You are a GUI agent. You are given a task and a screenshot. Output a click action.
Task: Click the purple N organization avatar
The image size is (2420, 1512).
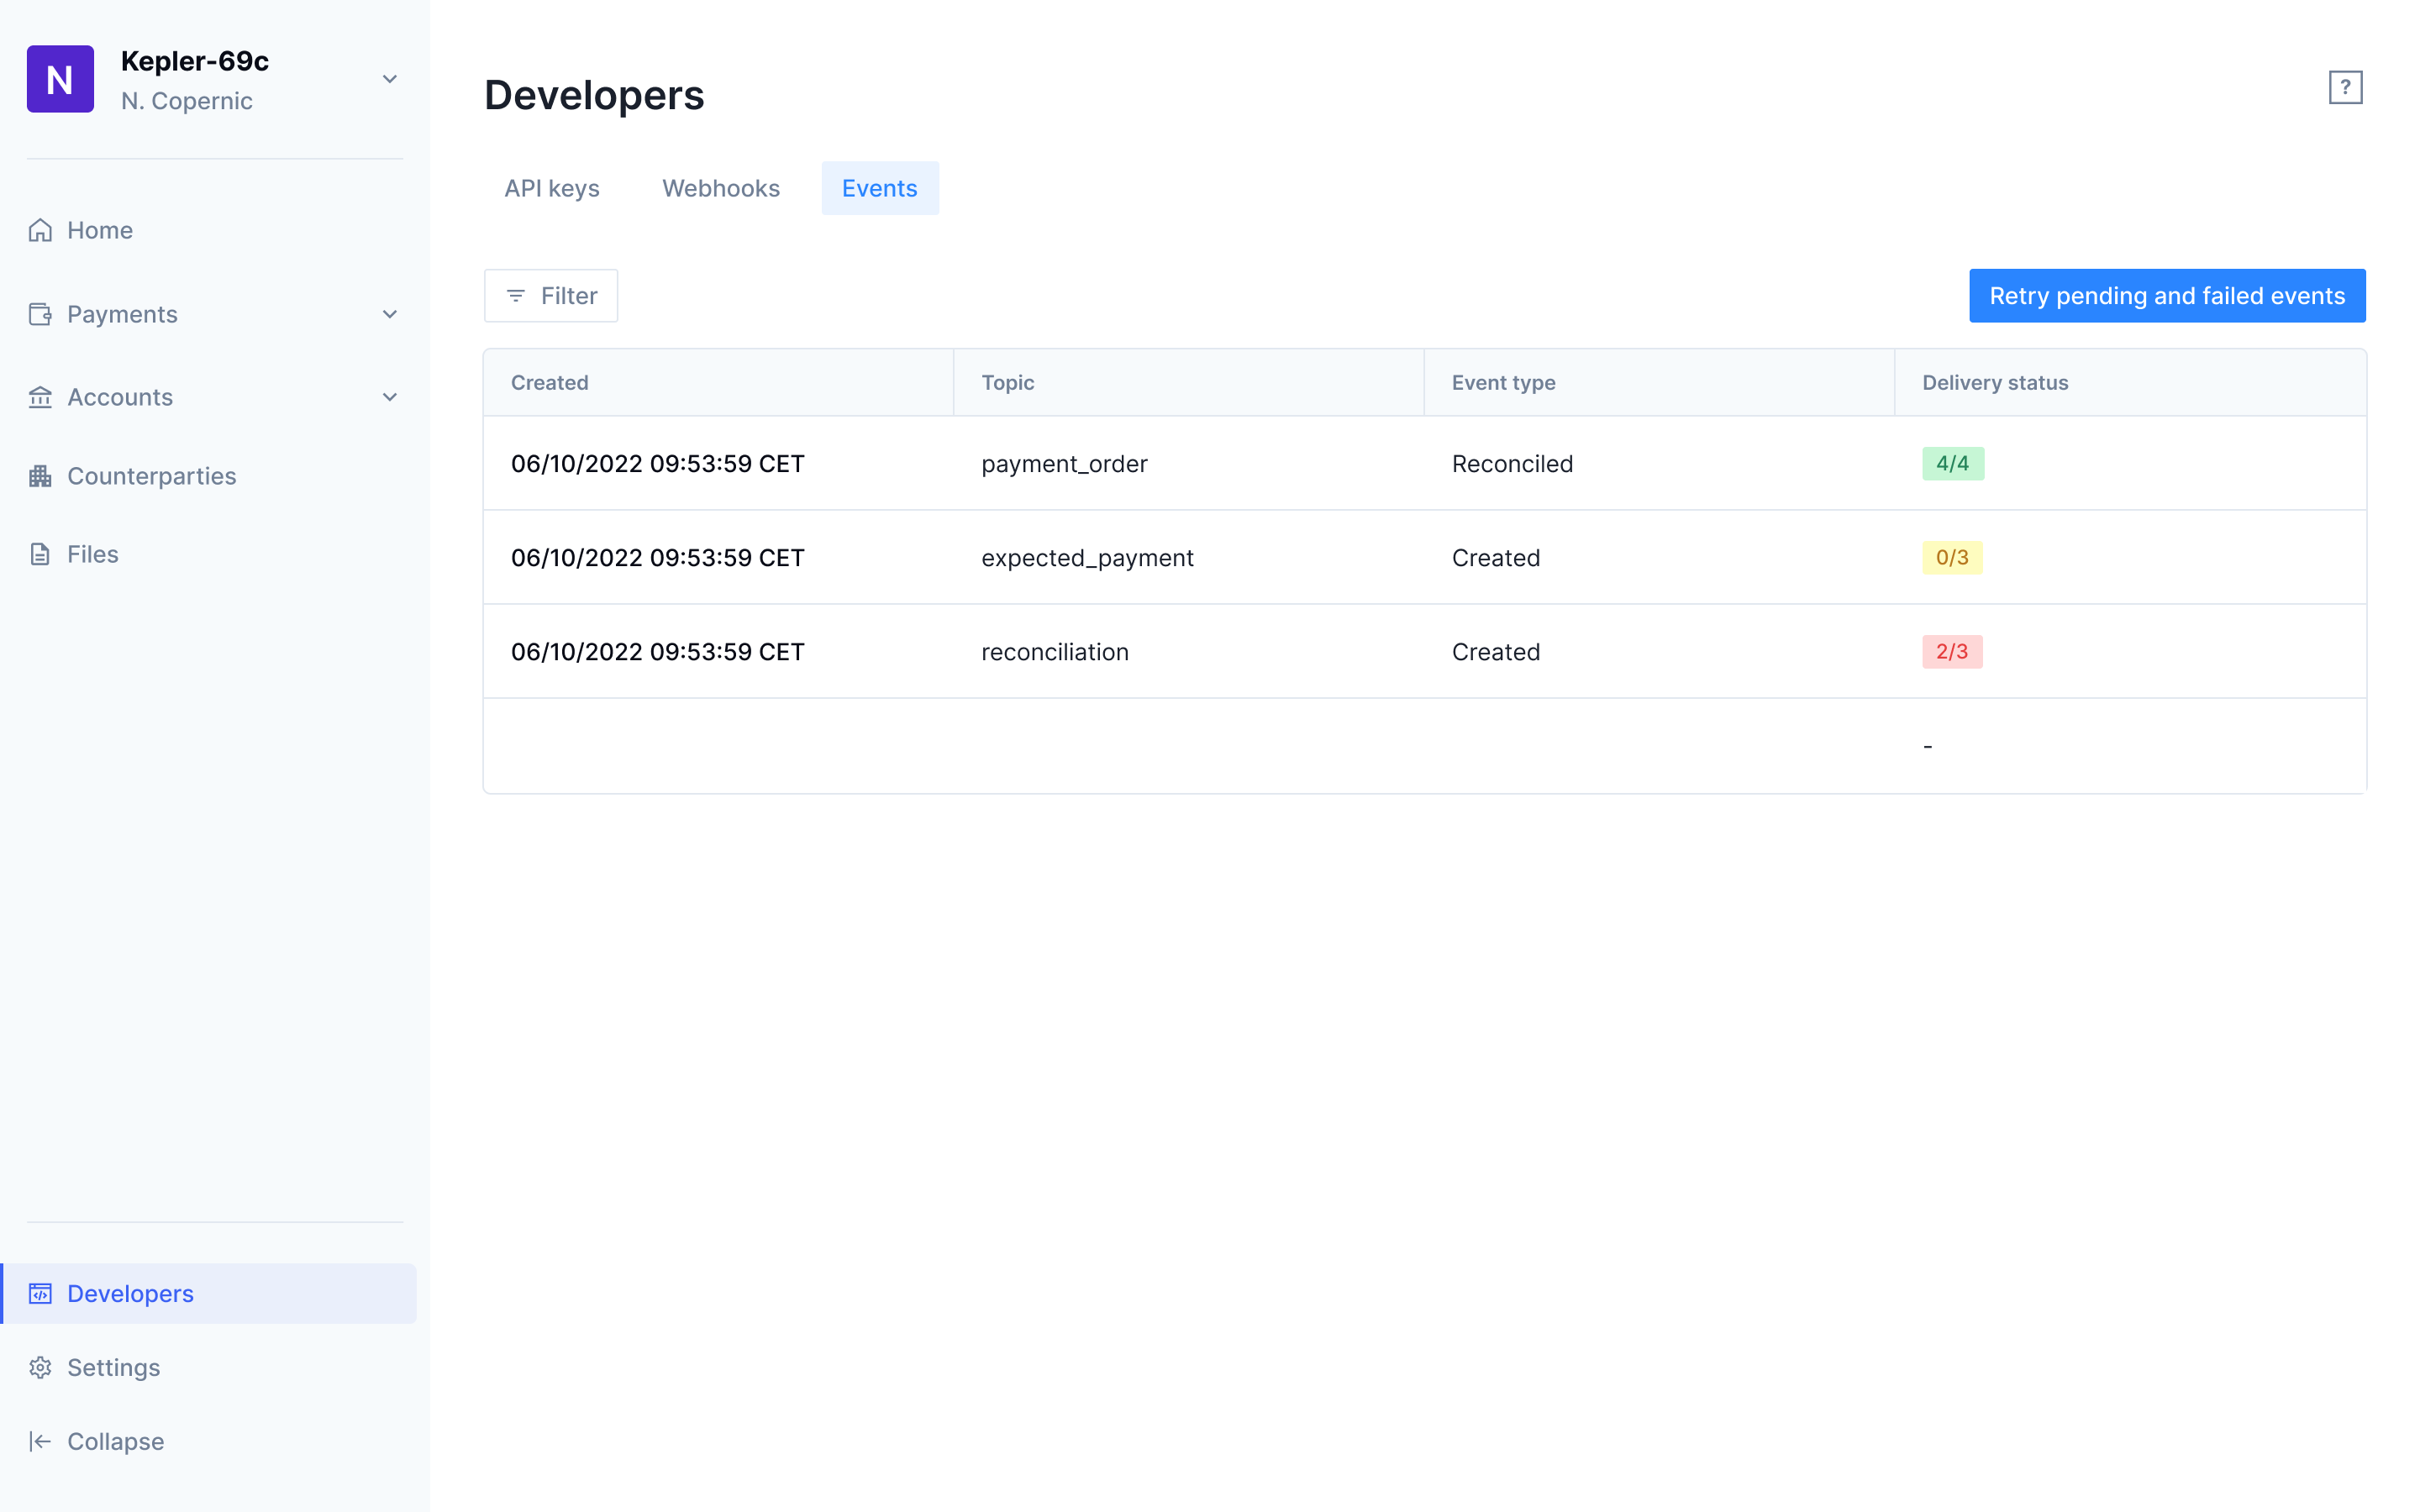(x=60, y=79)
